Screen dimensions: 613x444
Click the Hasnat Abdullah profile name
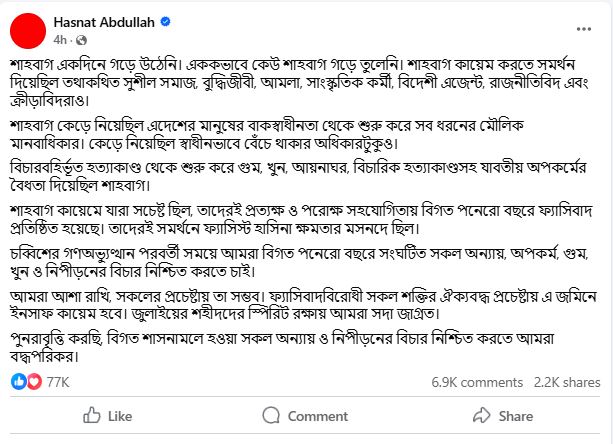(104, 22)
